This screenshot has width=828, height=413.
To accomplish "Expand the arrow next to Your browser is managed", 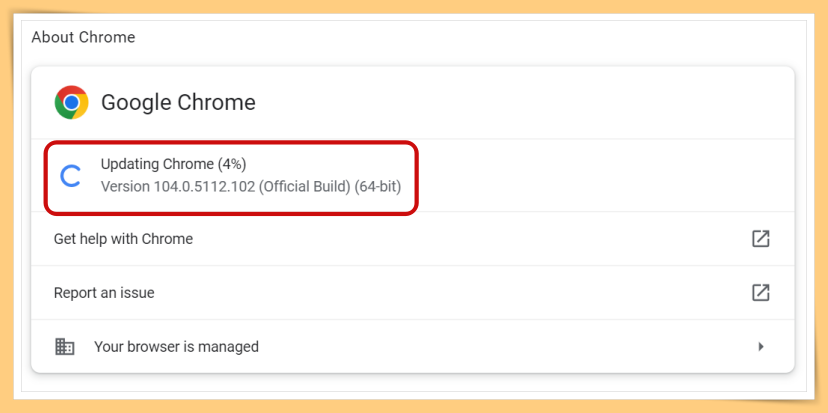I will click(x=761, y=347).
